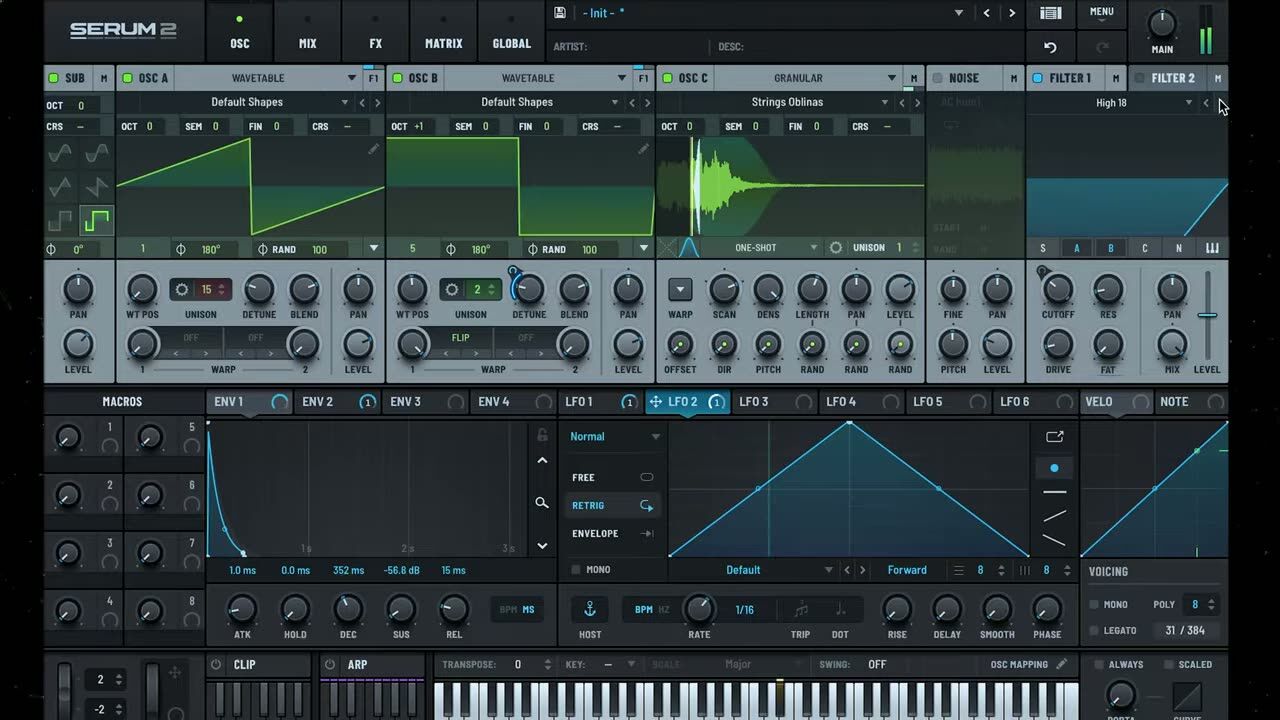
Task: Click the MAIN volume knob
Action: [x=1162, y=24]
